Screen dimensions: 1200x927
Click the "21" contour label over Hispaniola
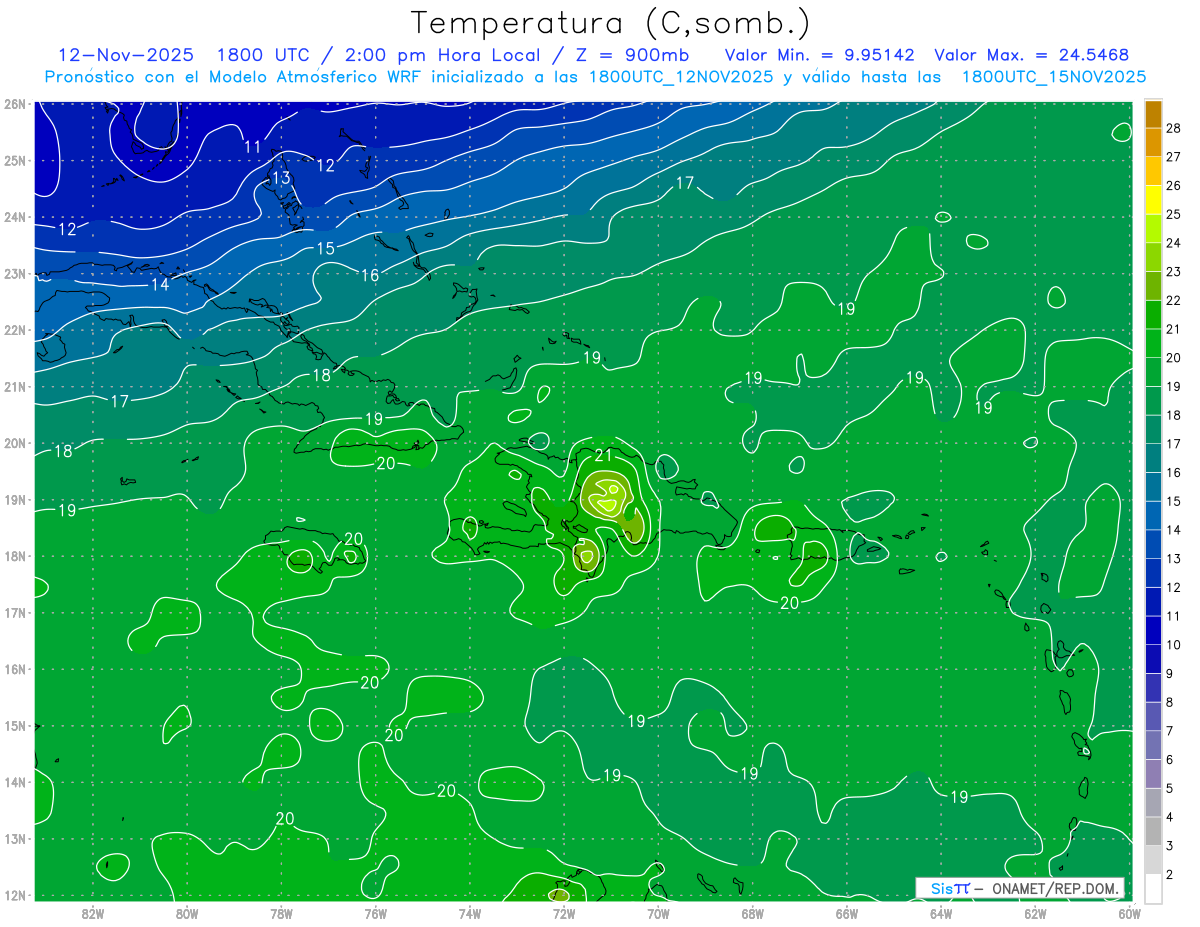click(602, 456)
